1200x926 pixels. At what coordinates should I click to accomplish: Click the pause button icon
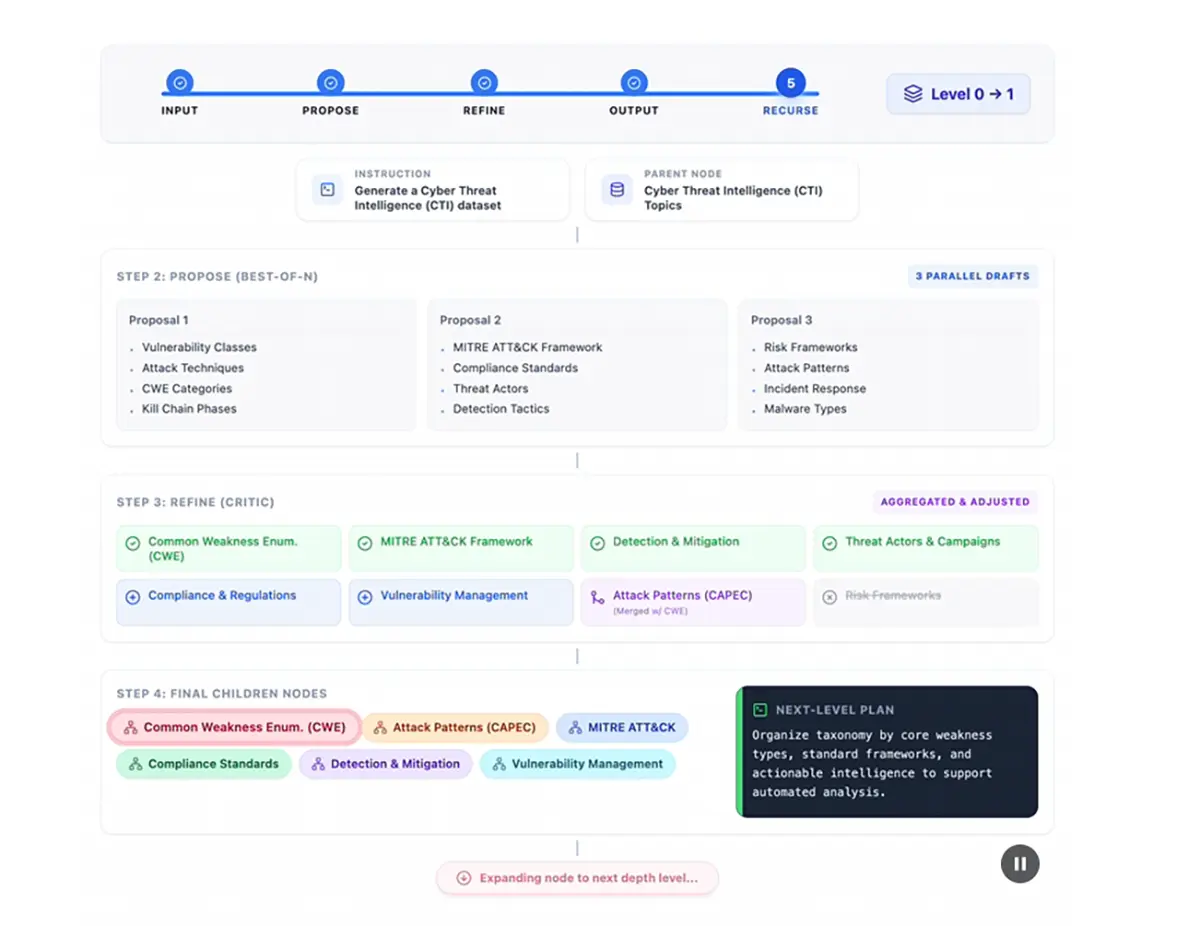point(1020,864)
